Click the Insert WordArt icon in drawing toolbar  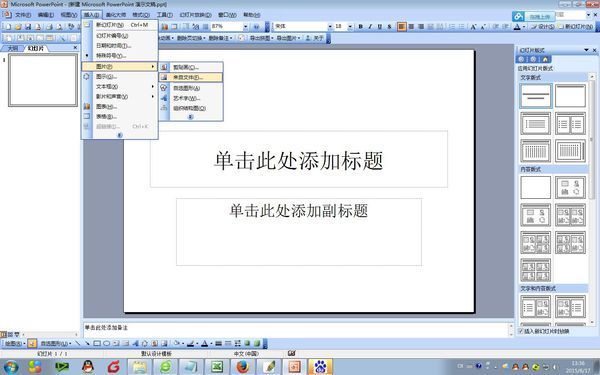(135, 343)
